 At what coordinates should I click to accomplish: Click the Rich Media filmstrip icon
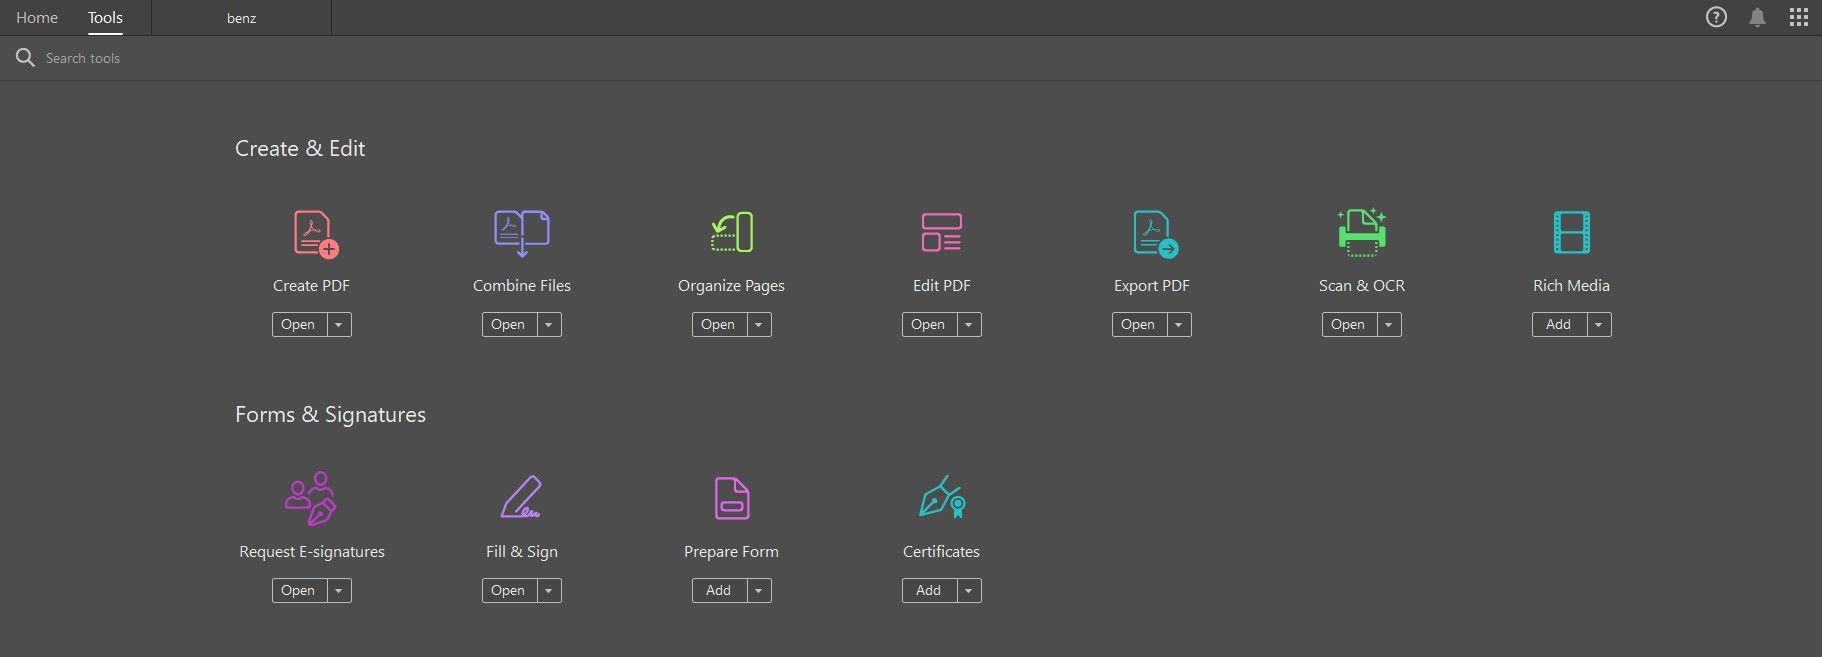[x=1572, y=232]
